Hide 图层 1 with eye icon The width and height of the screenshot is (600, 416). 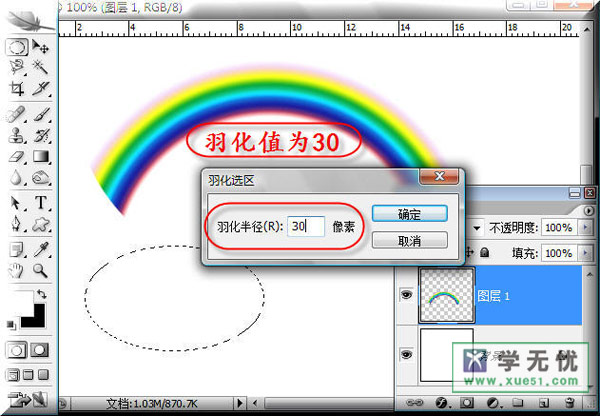pyautogui.click(x=406, y=295)
